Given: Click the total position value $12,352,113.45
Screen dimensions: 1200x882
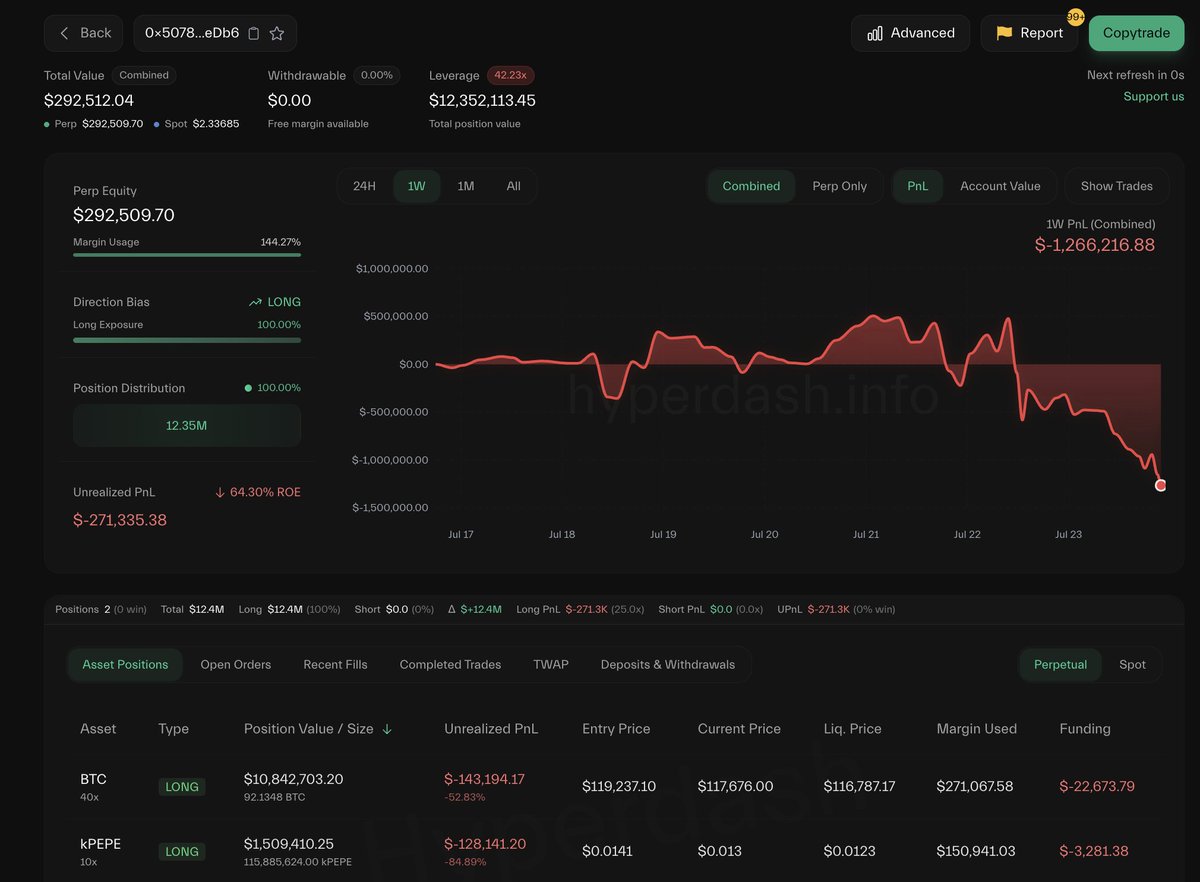Looking at the screenshot, I should [482, 100].
